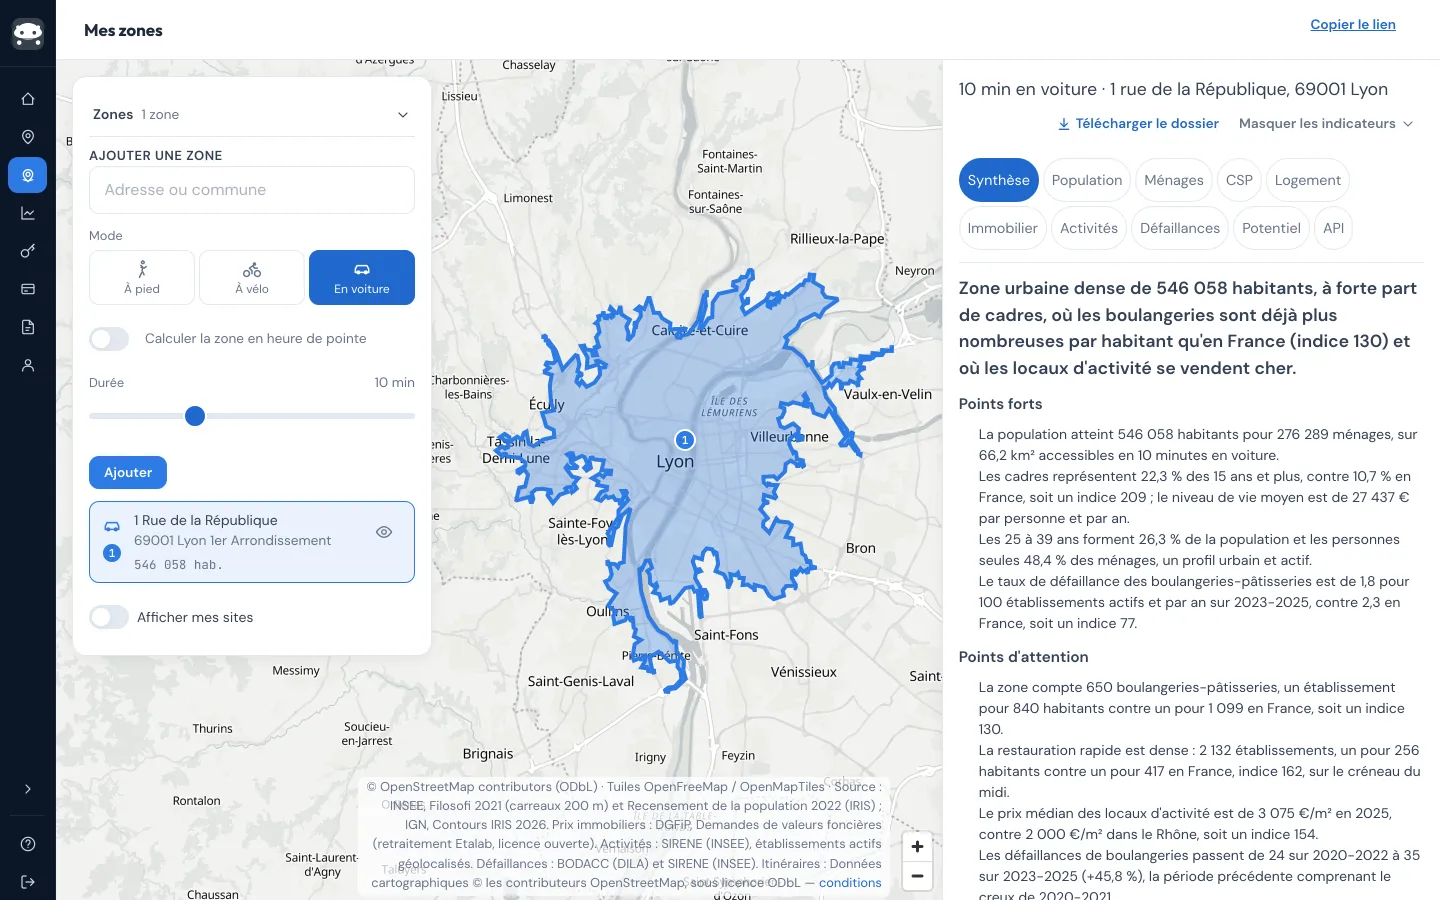Click the Brignais label on the map
The image size is (1440, 900).
[x=488, y=754]
